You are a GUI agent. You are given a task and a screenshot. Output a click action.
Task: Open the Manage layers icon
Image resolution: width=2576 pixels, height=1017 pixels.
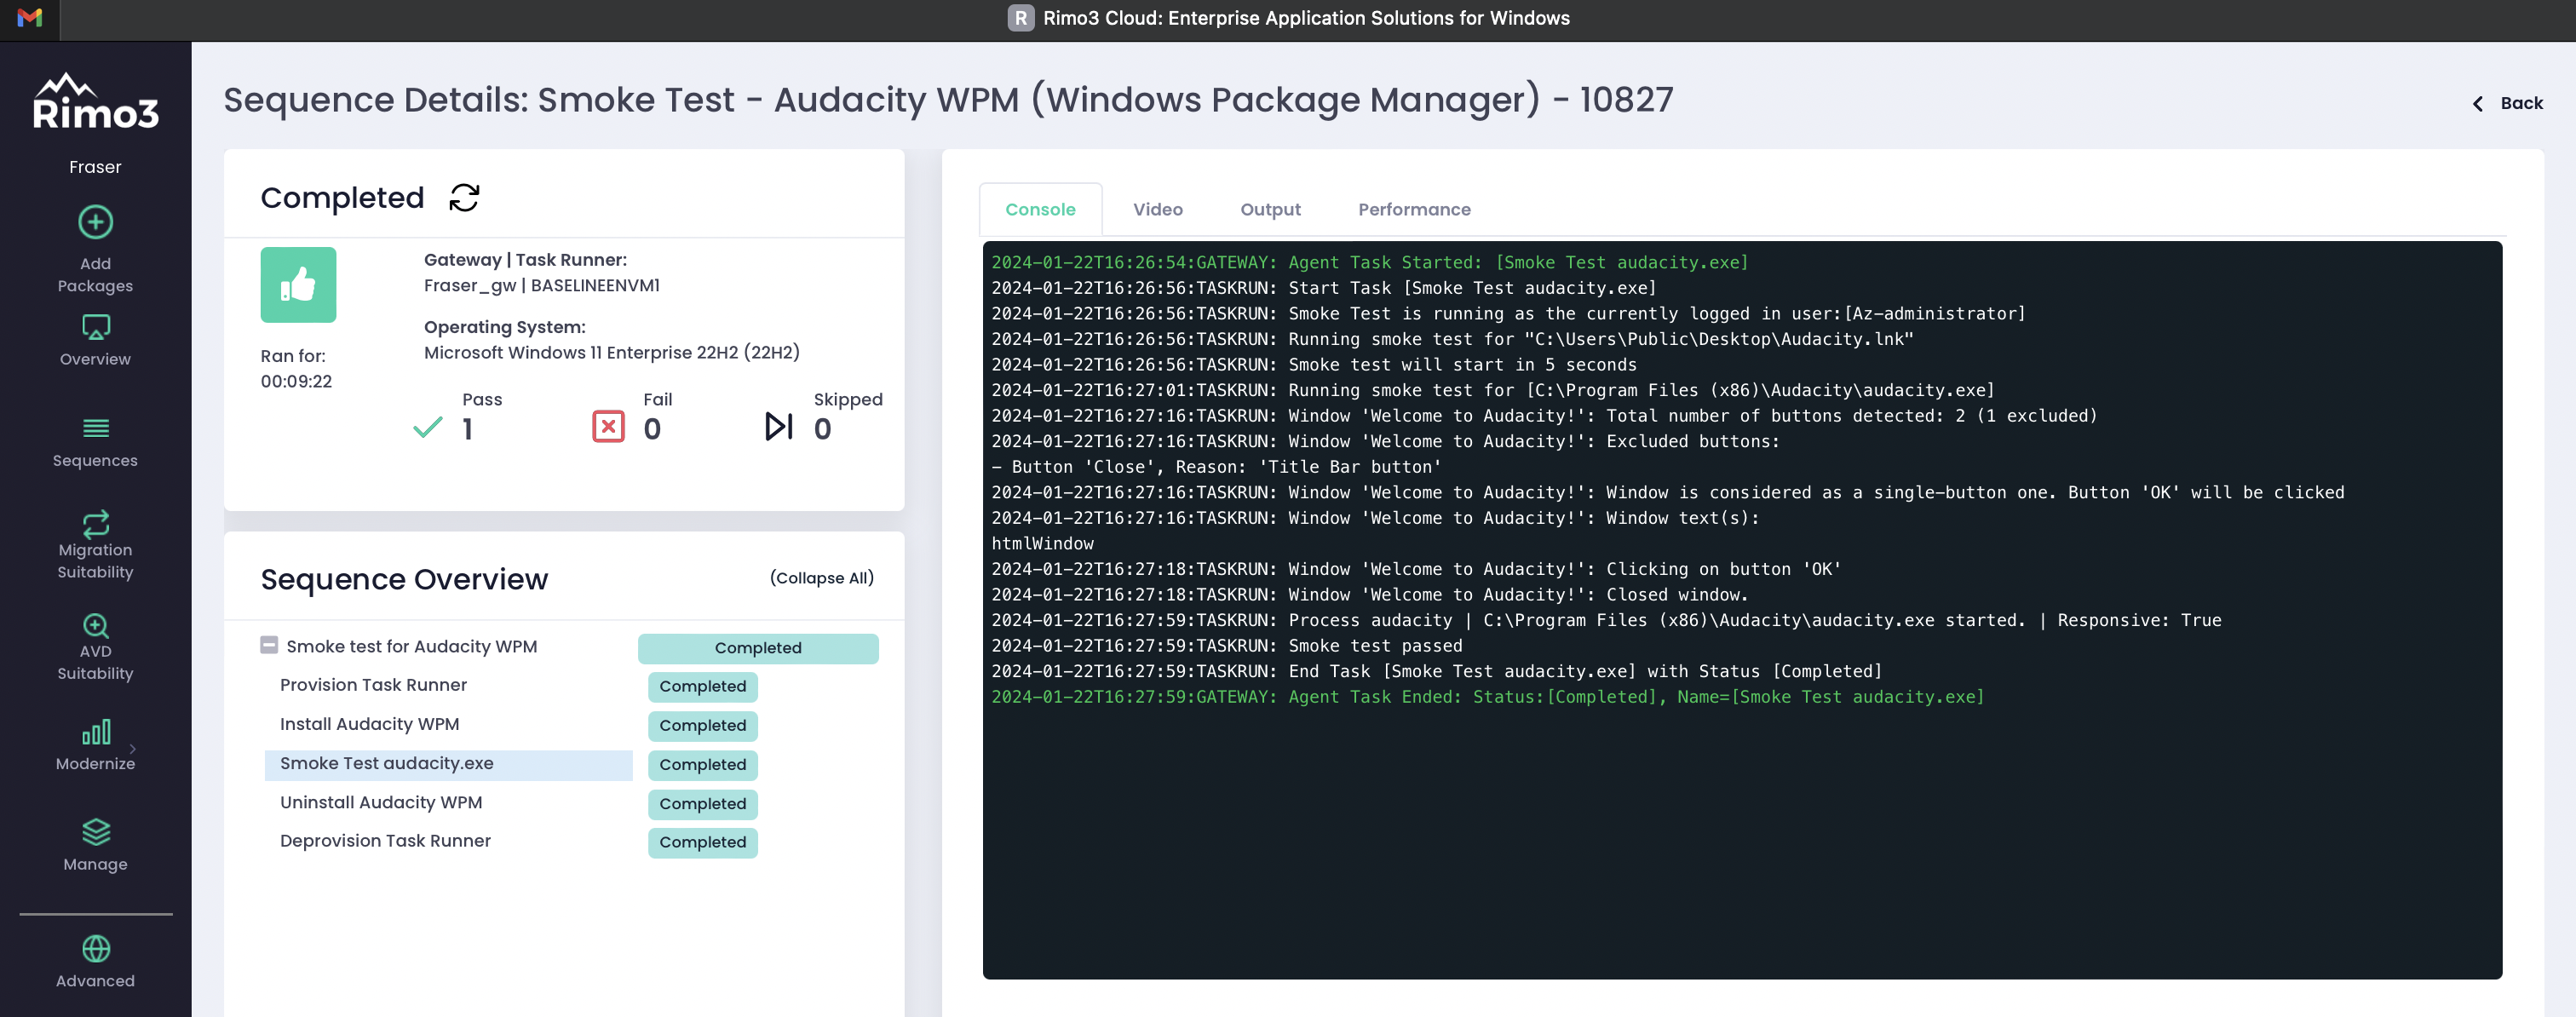pos(95,831)
